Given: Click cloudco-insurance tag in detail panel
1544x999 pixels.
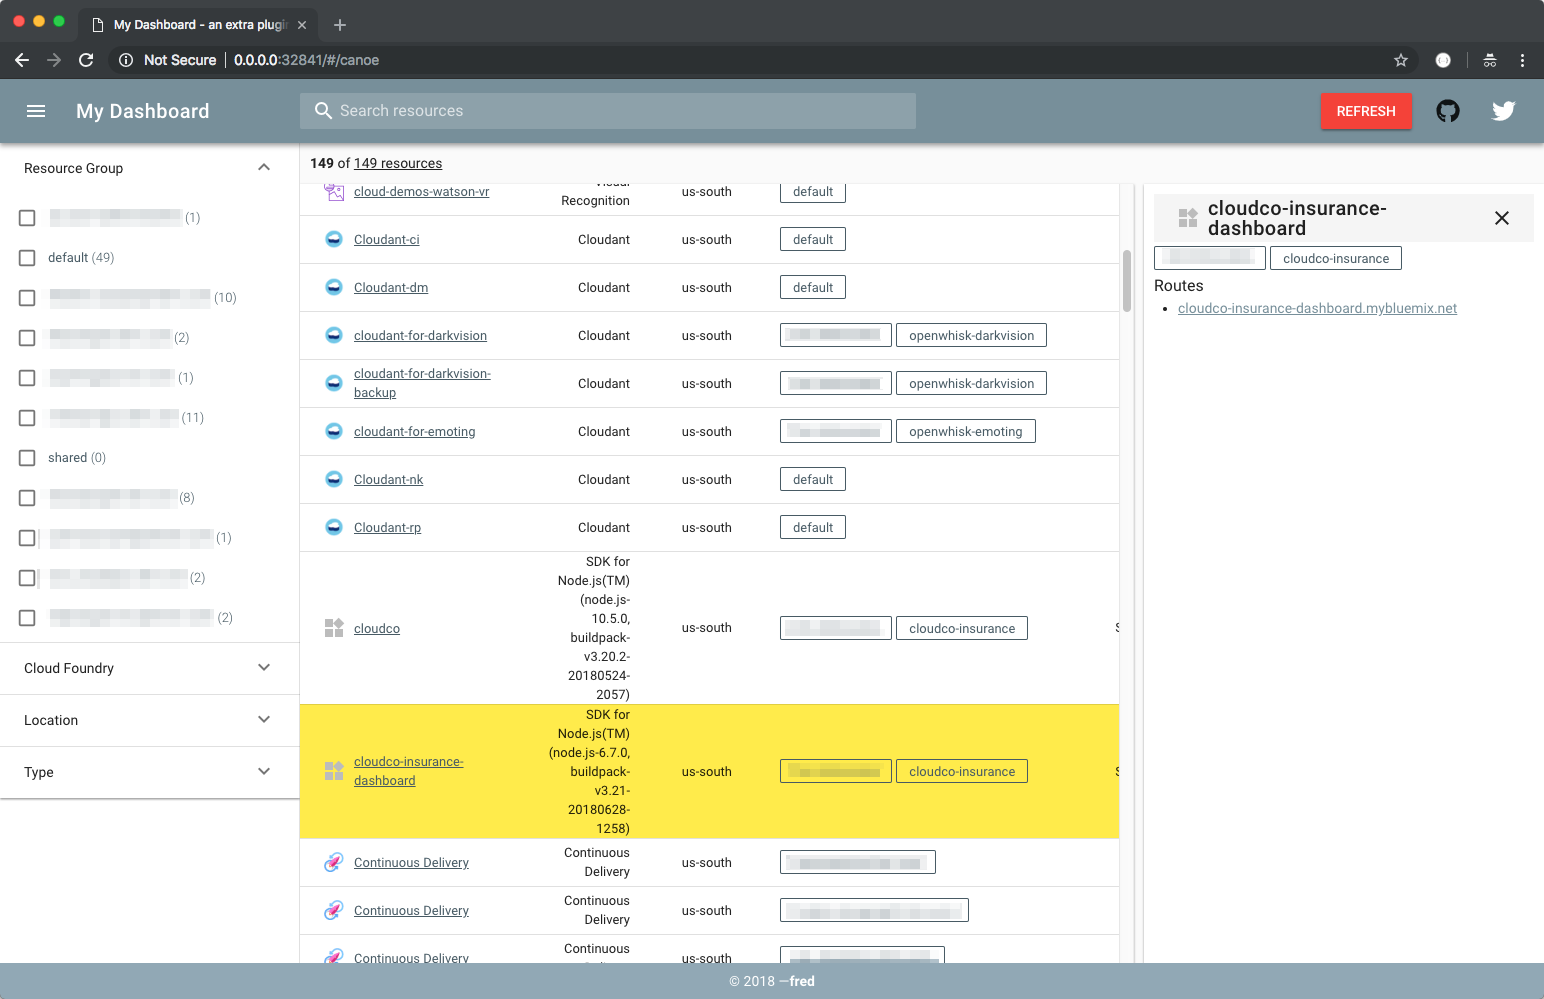Looking at the screenshot, I should click(1336, 258).
